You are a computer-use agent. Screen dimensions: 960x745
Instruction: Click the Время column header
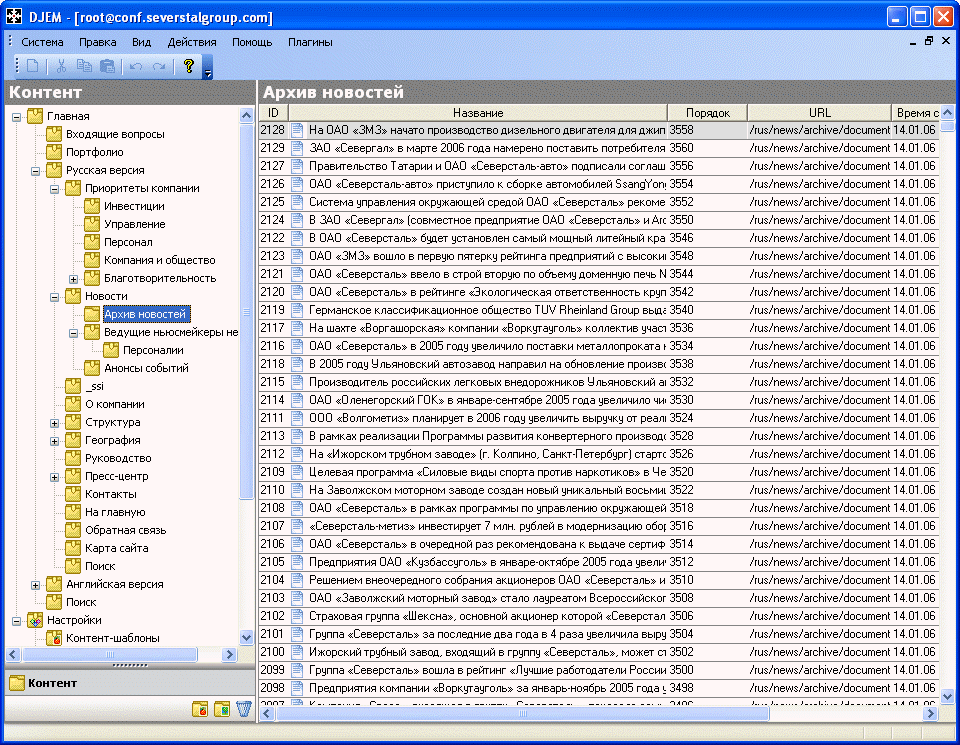click(916, 113)
